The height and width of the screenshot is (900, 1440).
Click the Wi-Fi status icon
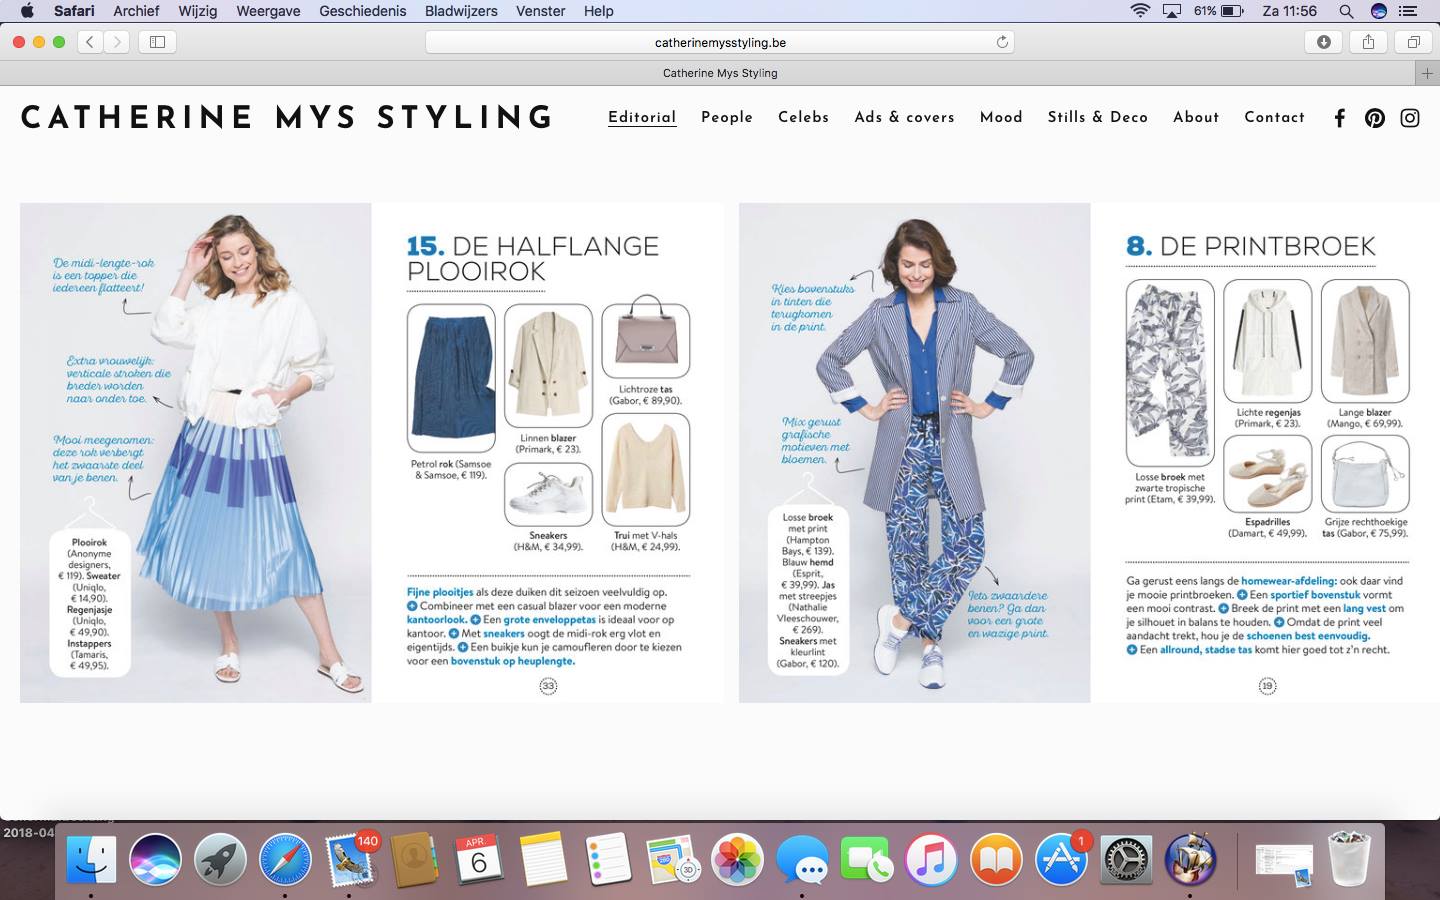1140,11
